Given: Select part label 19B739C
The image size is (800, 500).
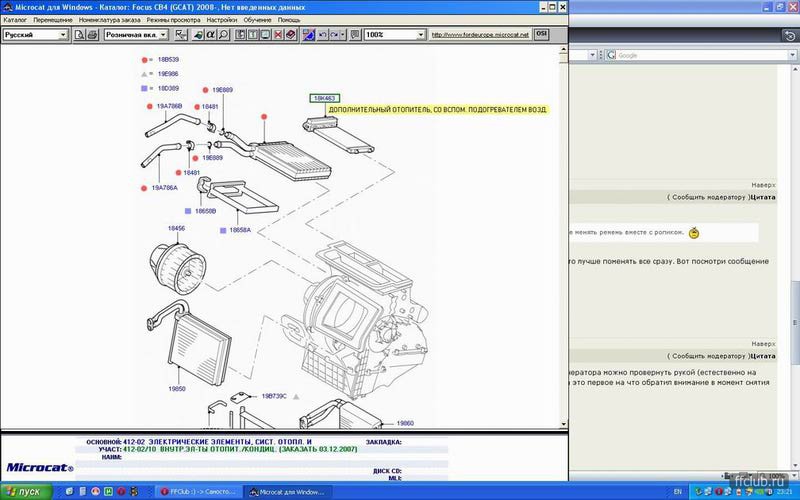Looking at the screenshot, I should tap(274, 396).
